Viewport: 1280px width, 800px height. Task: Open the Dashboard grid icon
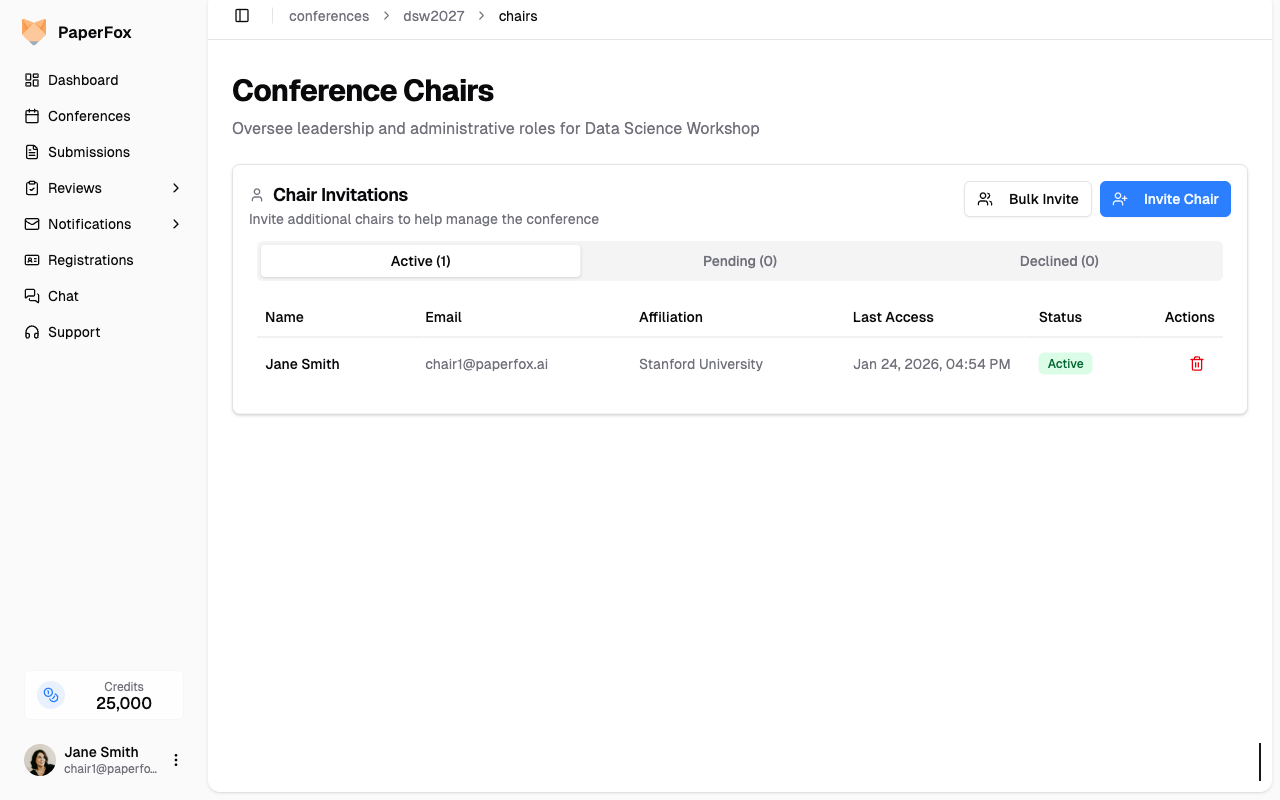point(32,80)
